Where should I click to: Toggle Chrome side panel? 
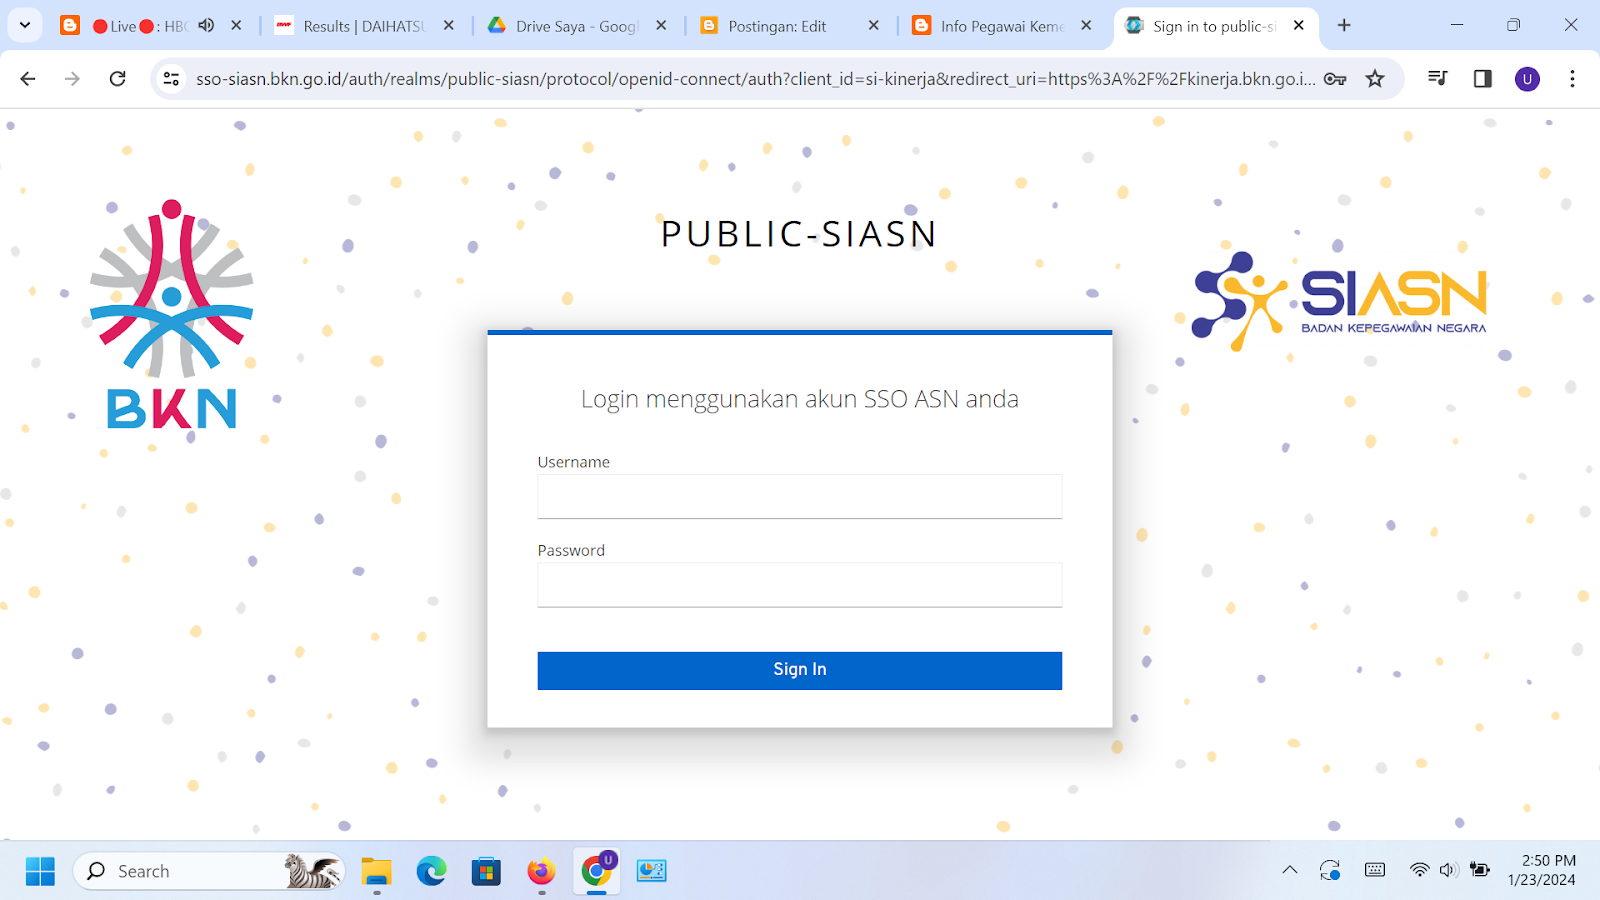click(1483, 79)
